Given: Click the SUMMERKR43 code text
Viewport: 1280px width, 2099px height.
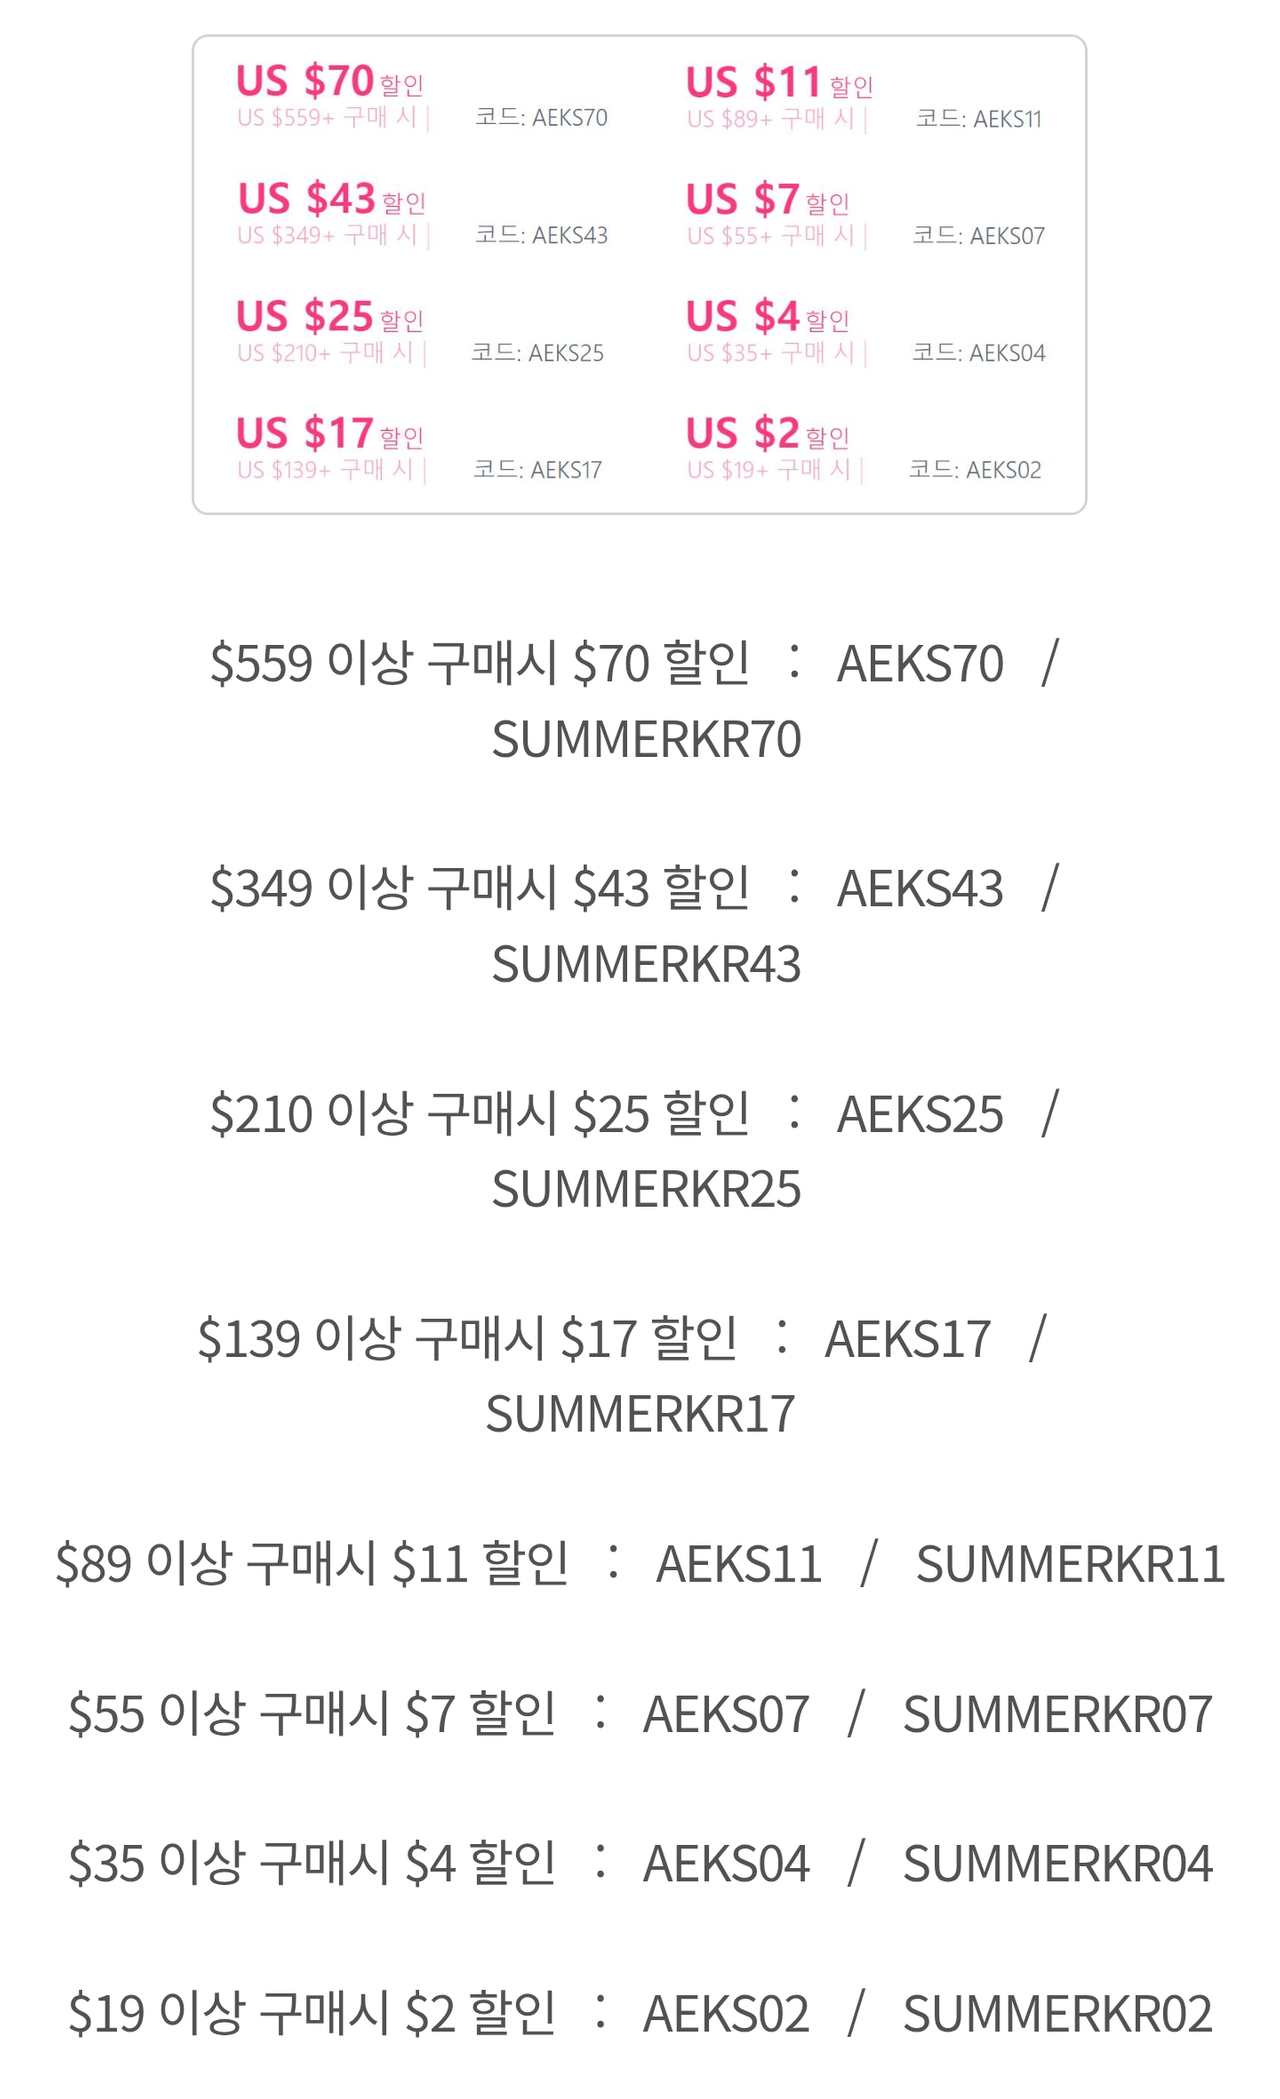Looking at the screenshot, I should click(x=646, y=964).
